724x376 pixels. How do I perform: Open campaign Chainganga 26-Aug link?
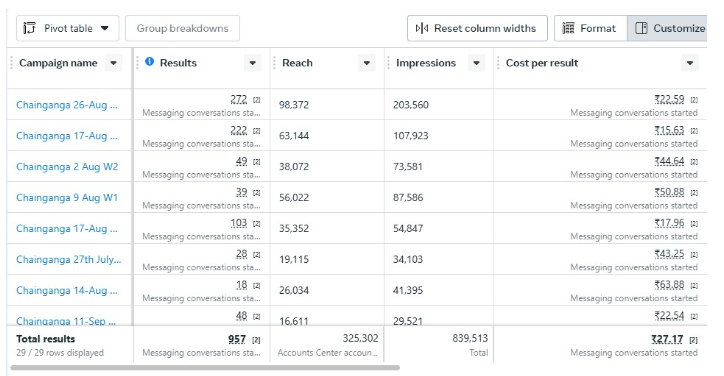point(67,105)
